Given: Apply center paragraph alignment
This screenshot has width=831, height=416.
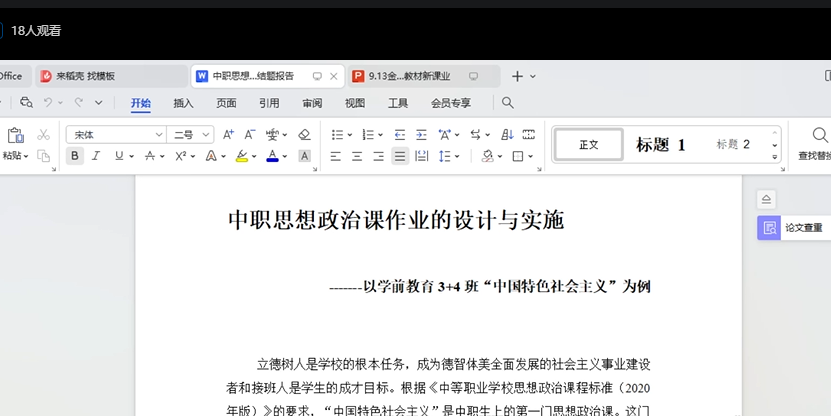Looking at the screenshot, I should click(x=357, y=156).
